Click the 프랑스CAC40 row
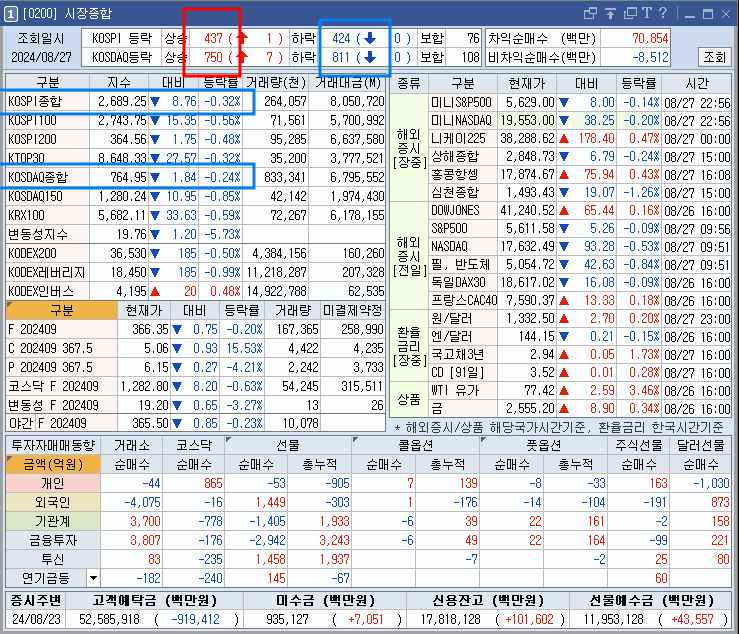Image resolution: width=739 pixels, height=634 pixels. click(580, 300)
